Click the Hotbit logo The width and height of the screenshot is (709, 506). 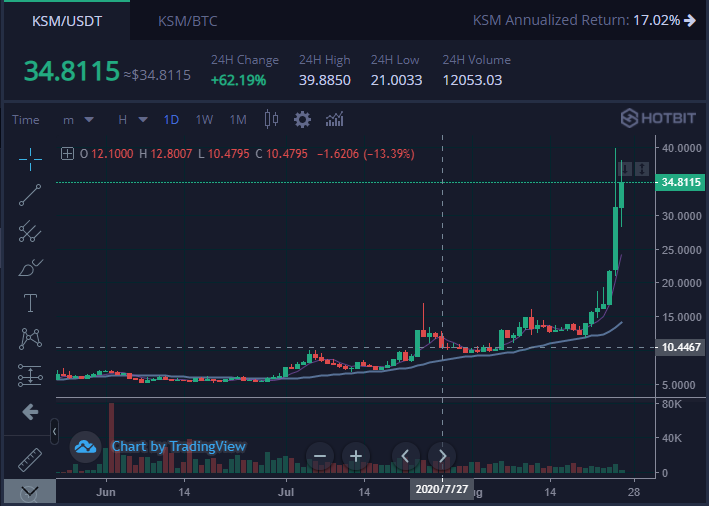coord(658,118)
